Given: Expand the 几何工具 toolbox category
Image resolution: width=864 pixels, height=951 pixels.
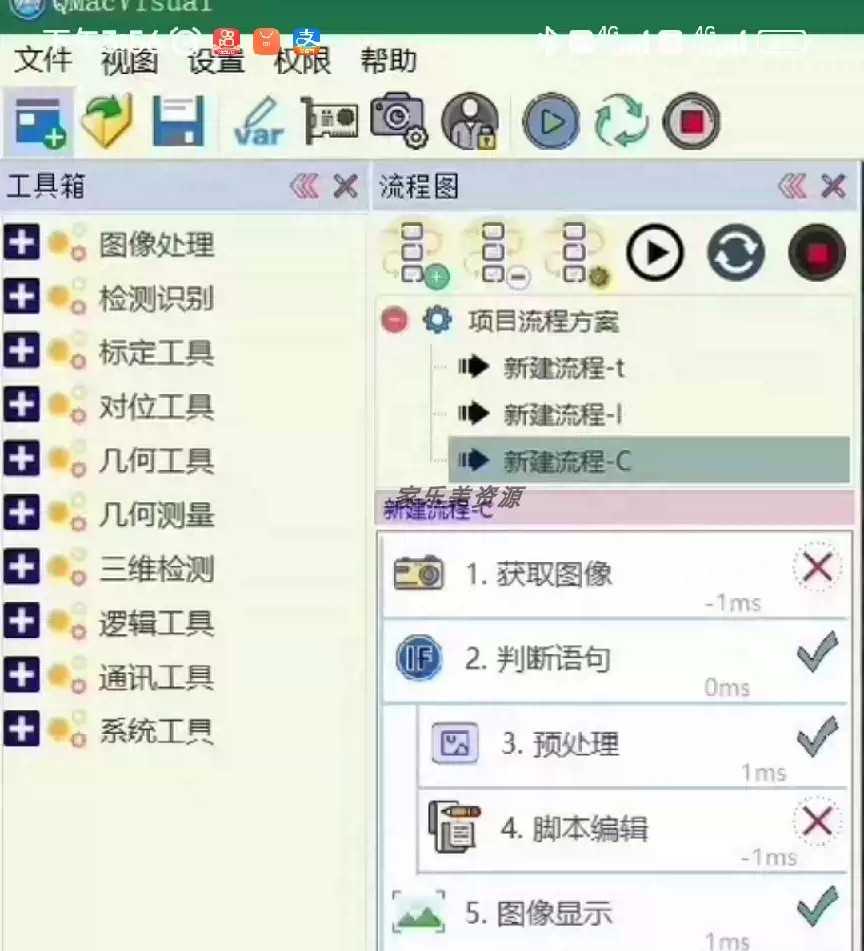Looking at the screenshot, I should tap(22, 459).
